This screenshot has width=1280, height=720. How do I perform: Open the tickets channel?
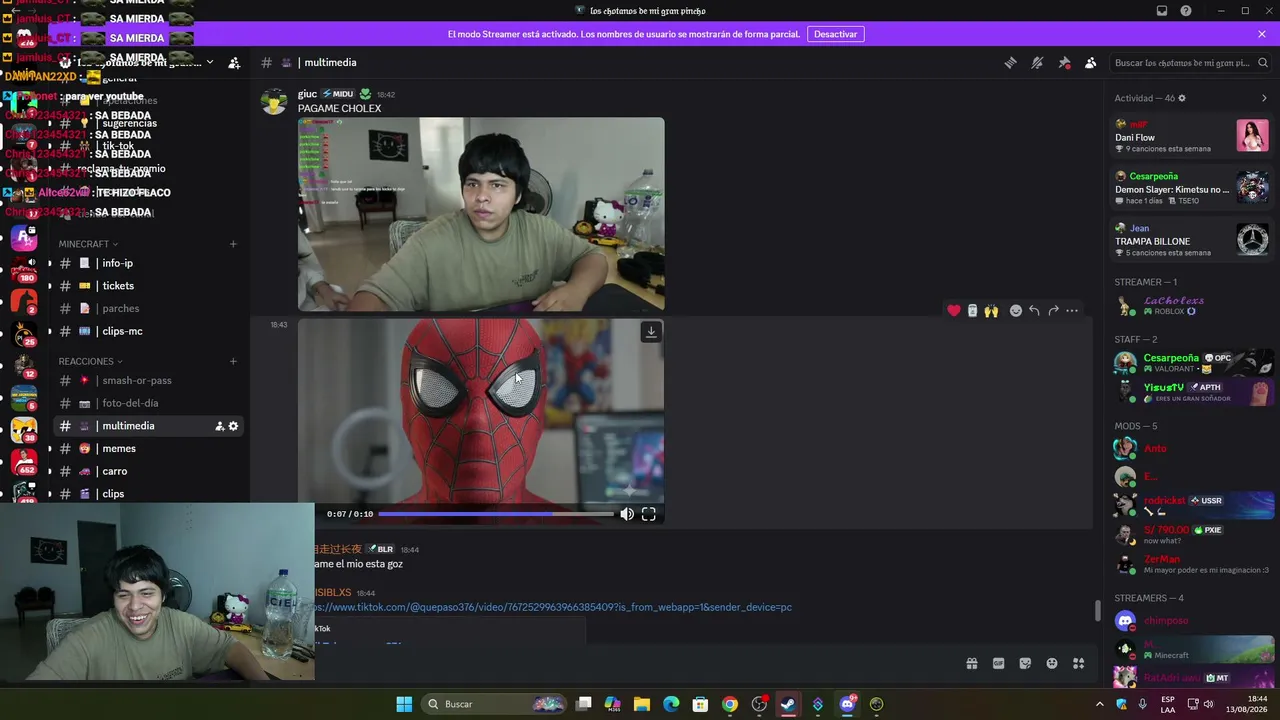pos(148,286)
